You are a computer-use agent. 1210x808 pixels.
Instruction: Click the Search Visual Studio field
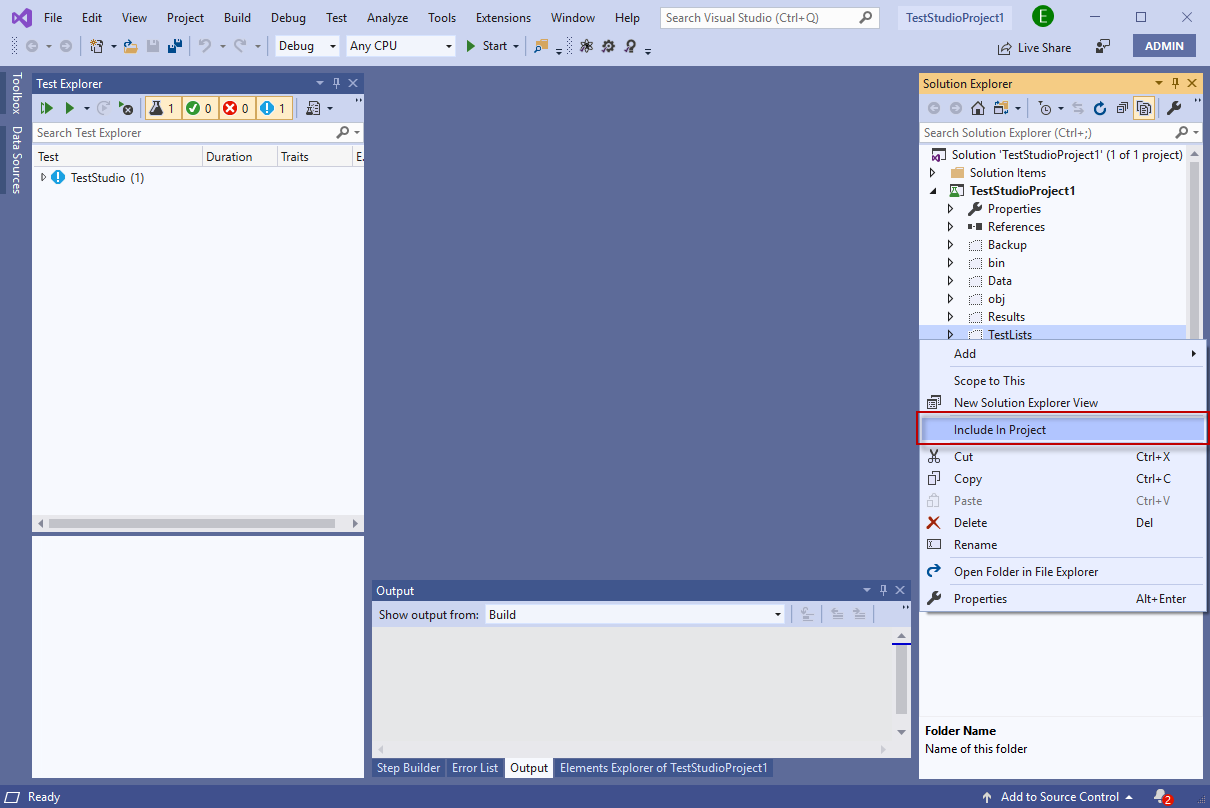[770, 18]
